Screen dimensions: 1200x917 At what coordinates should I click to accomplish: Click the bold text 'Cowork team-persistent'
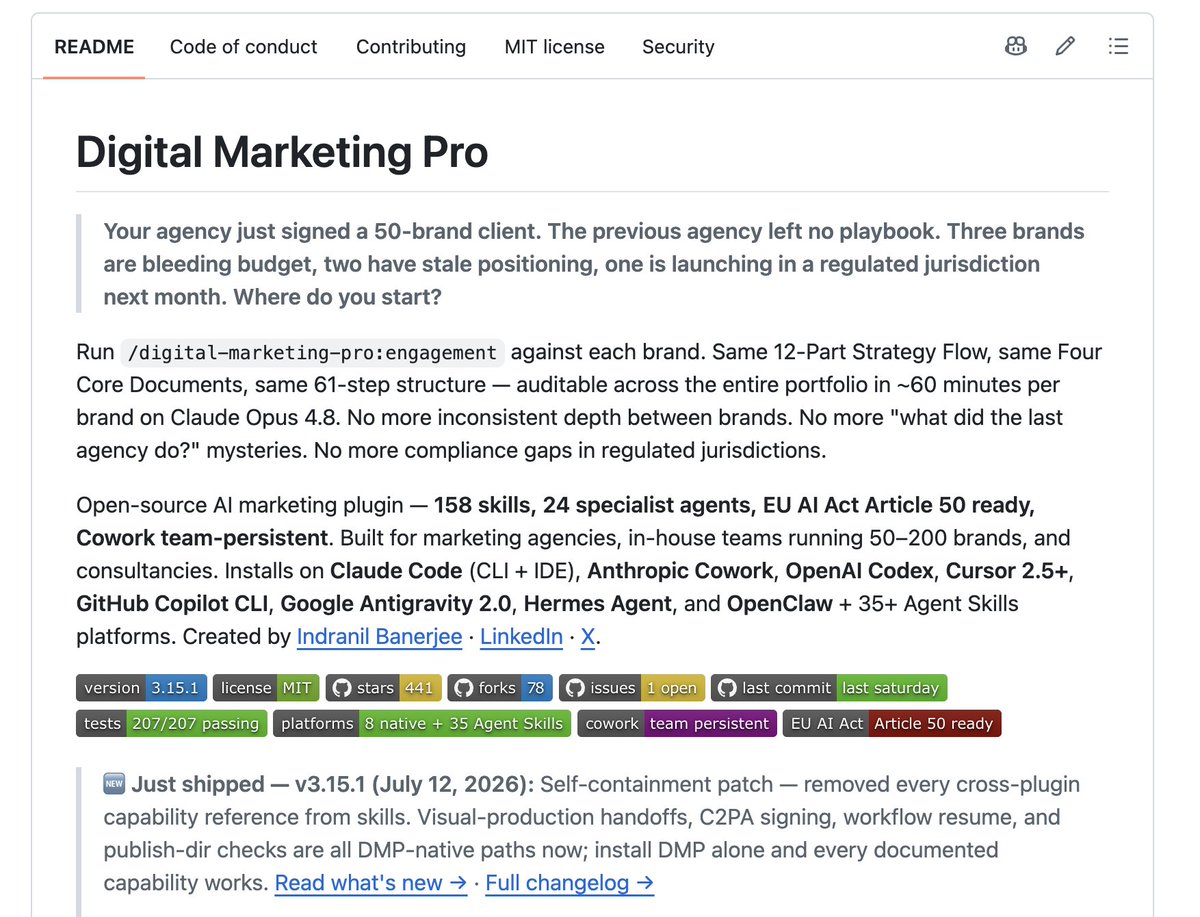point(202,538)
